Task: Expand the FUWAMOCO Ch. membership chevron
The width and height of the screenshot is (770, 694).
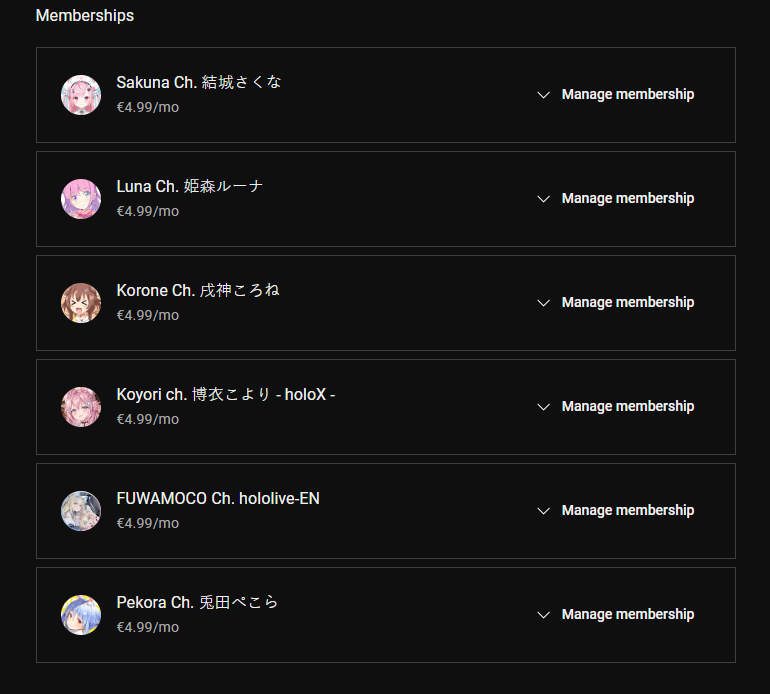Action: click(543, 511)
